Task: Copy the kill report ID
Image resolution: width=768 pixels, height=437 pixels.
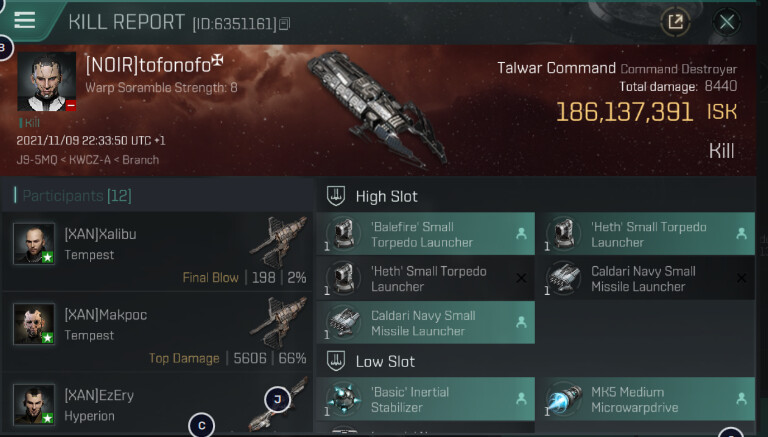Action: point(285,24)
